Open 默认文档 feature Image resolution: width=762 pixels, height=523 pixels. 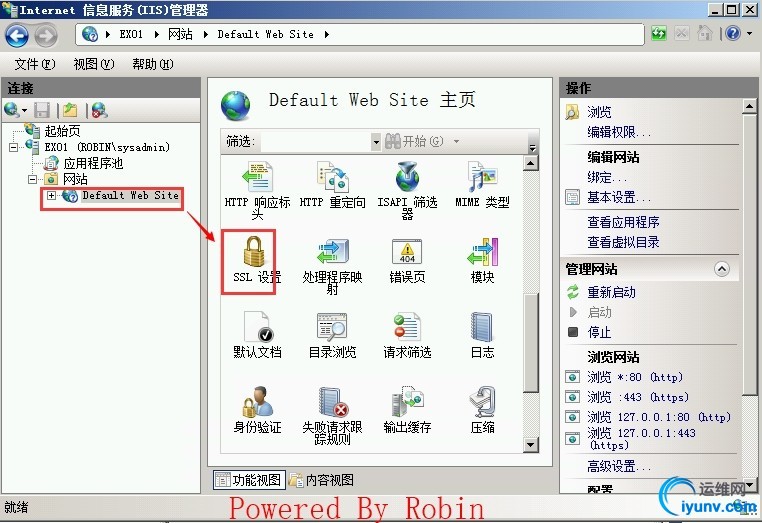click(258, 335)
